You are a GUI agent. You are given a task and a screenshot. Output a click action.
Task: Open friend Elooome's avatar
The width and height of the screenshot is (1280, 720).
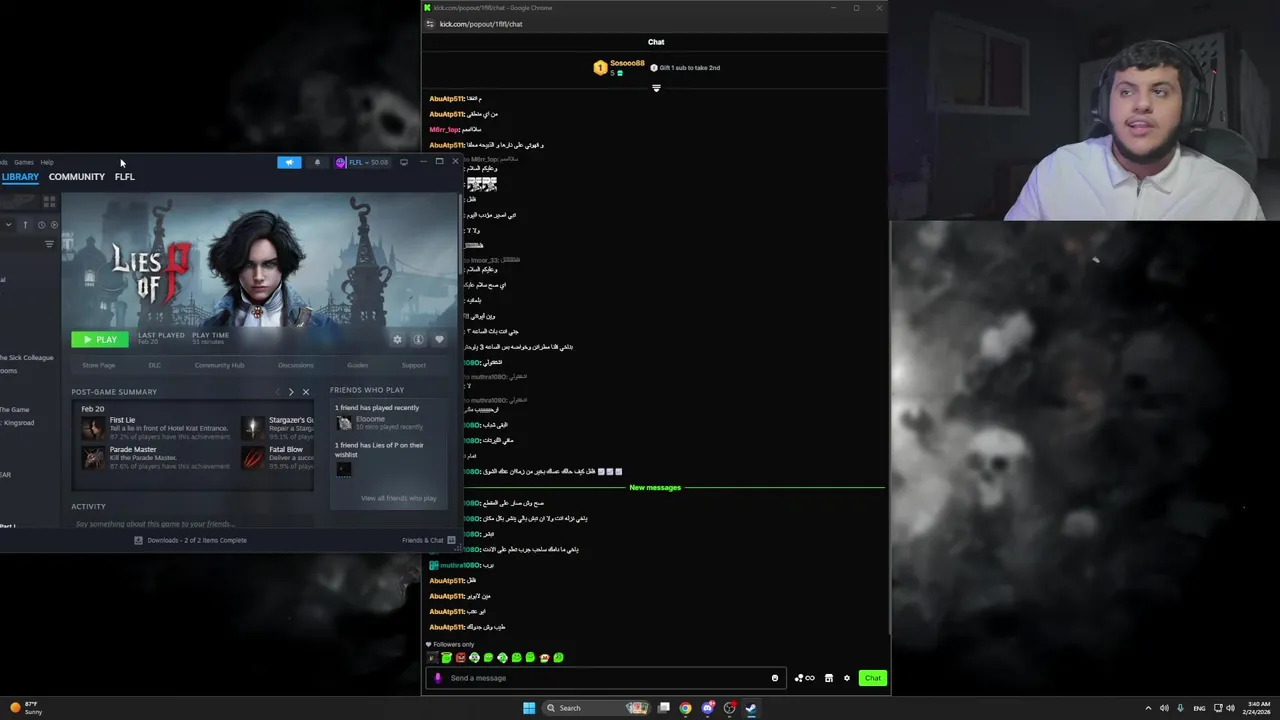pos(344,423)
